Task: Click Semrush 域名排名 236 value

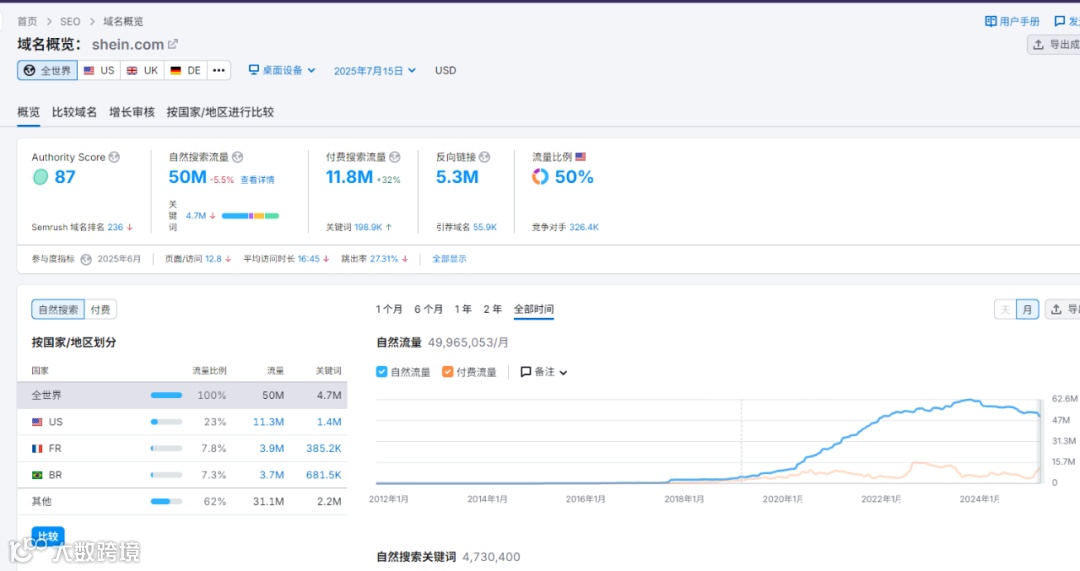Action: click(x=115, y=227)
